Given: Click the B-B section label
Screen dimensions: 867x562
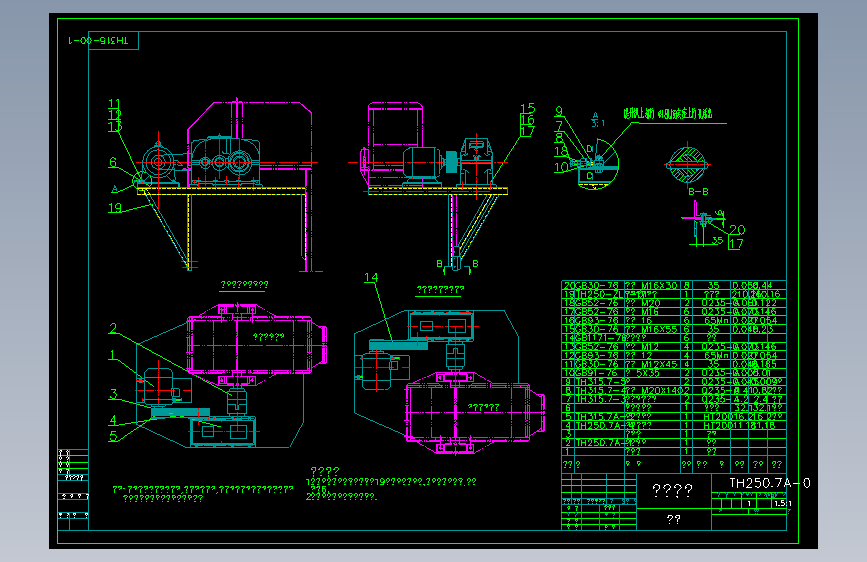Looking at the screenshot, I should (698, 191).
